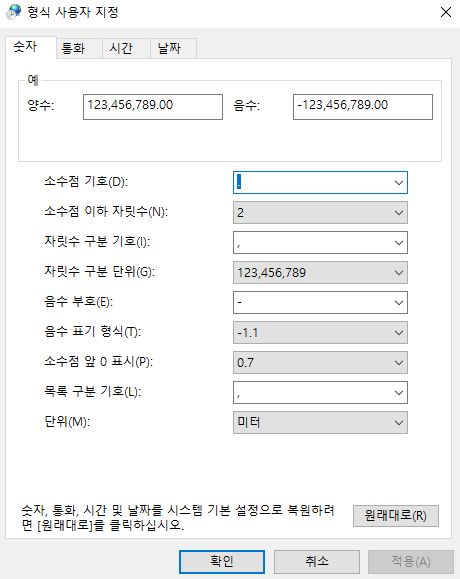Go to the 날짜 tab
Screen dimensions: 460x579
pos(174,48)
